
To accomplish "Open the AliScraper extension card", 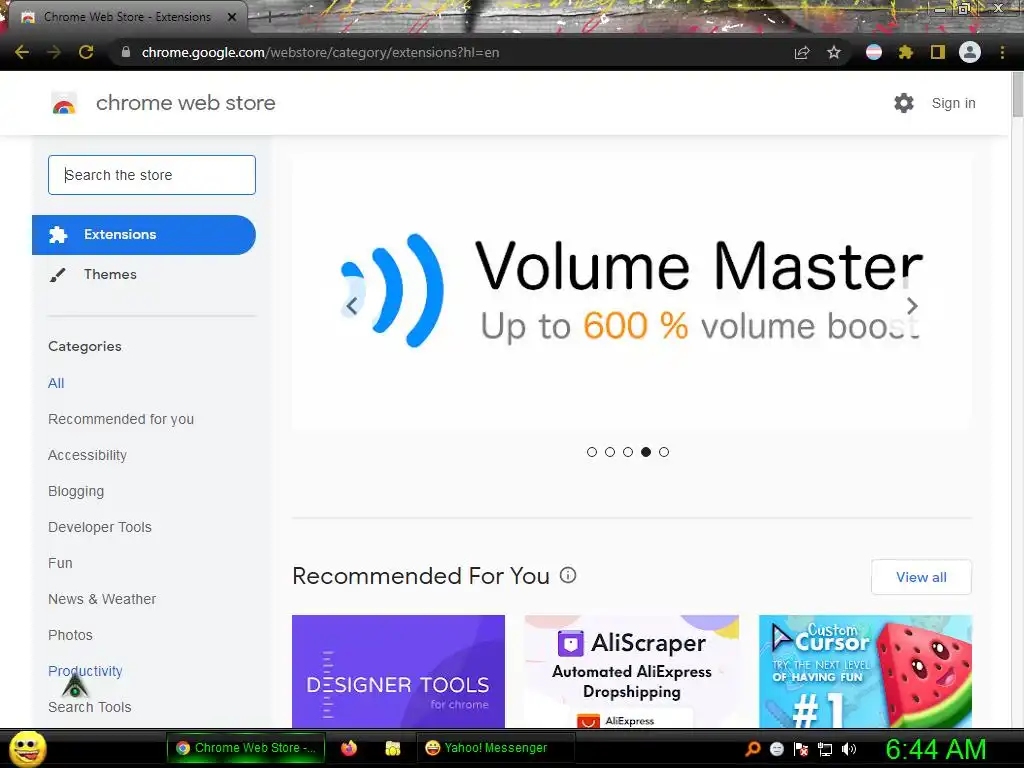I will [632, 671].
